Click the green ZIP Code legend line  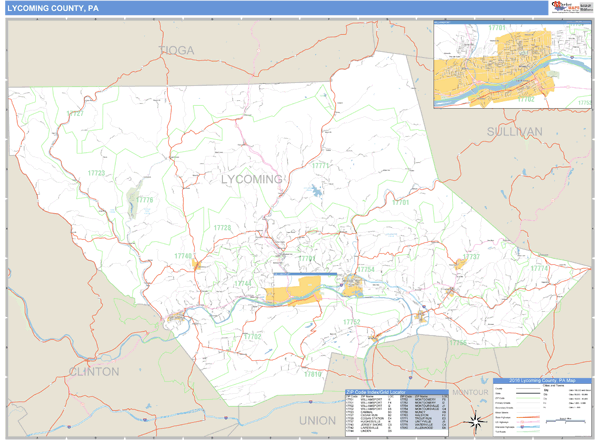point(528,398)
